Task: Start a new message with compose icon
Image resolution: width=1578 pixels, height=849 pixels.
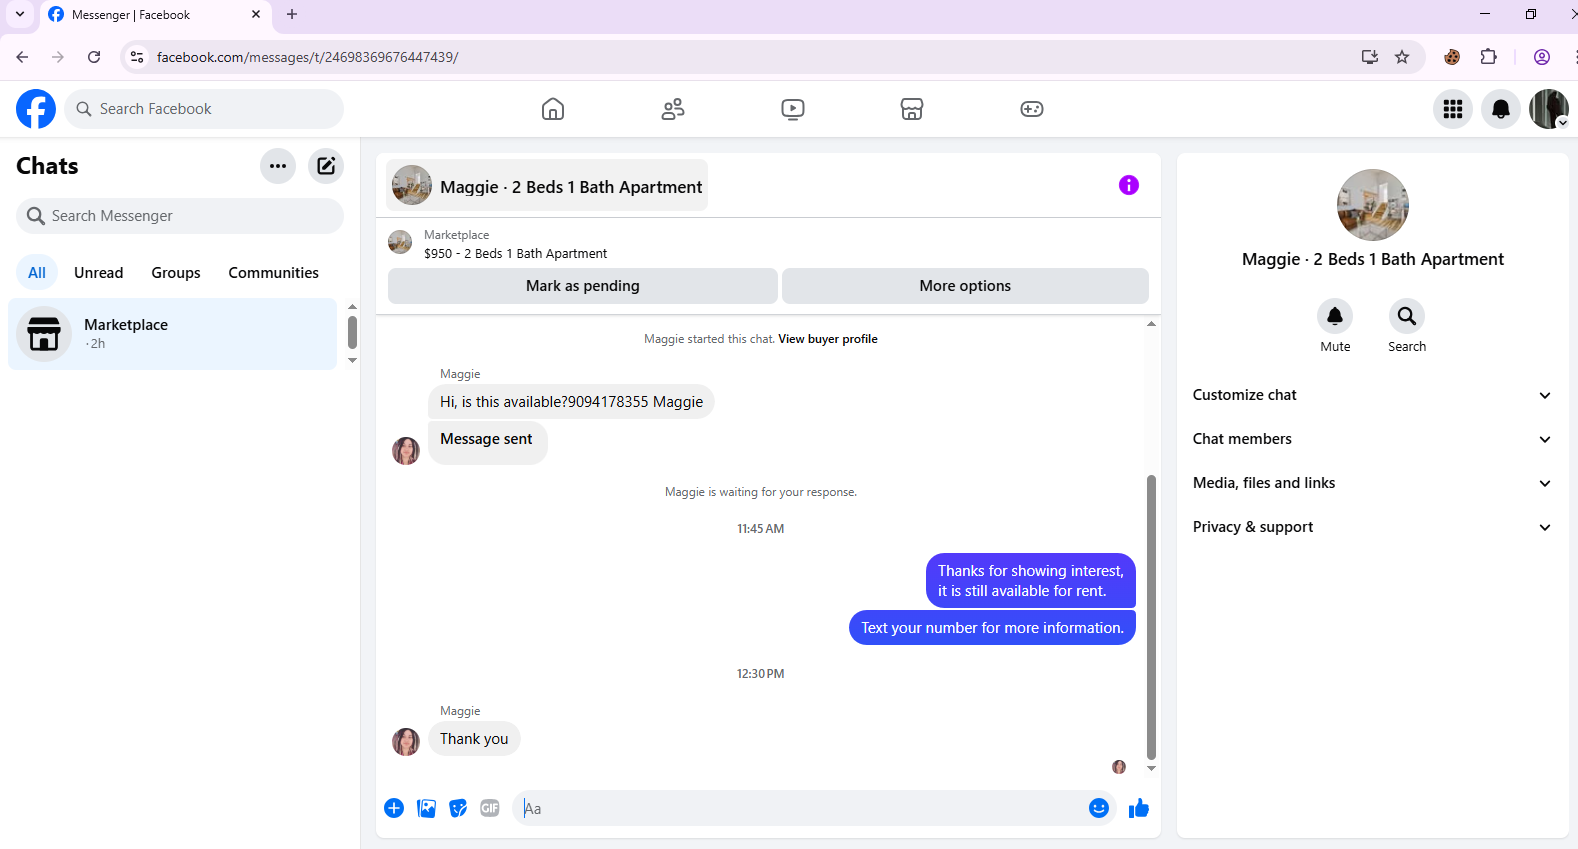Action: 326,166
